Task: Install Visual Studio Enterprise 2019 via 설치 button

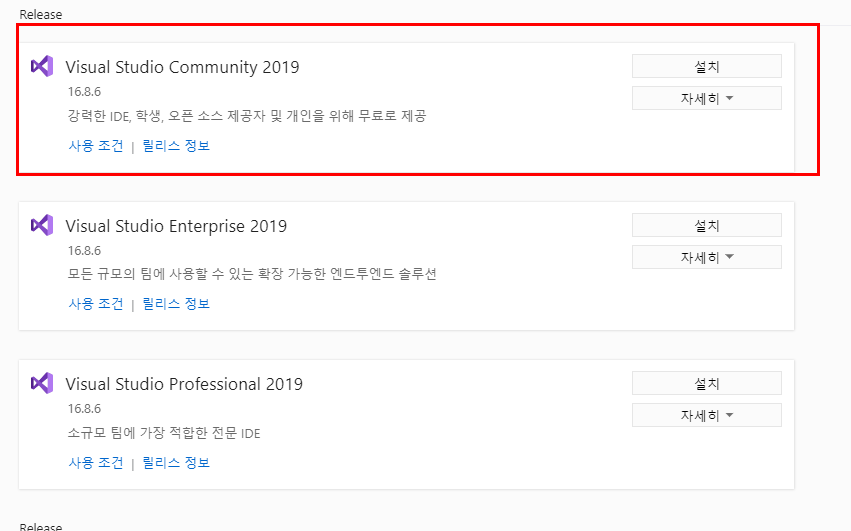Action: click(707, 225)
